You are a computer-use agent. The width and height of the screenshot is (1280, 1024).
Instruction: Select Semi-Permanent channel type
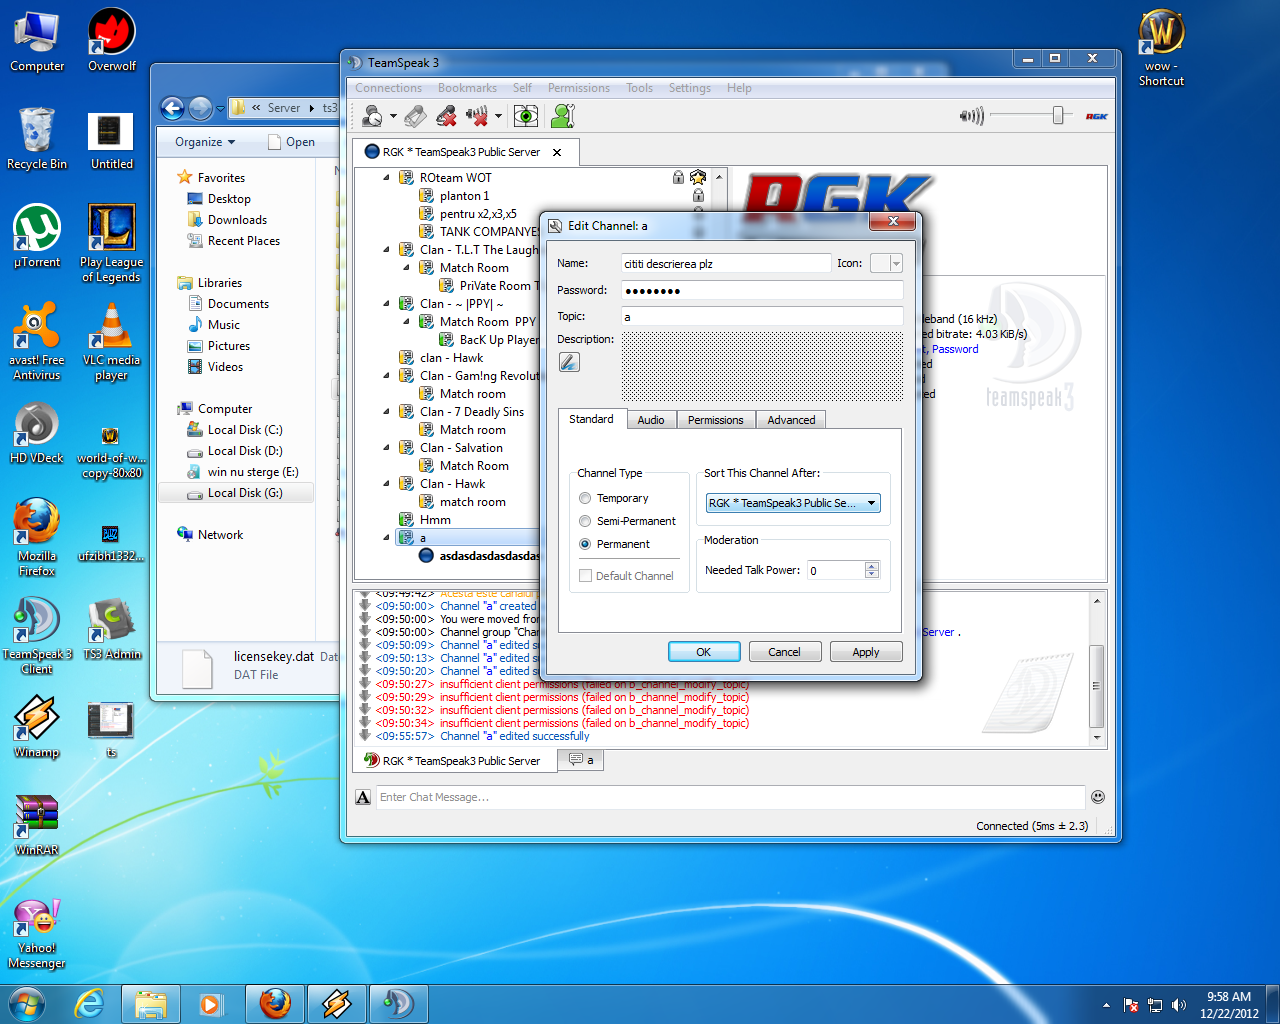585,521
